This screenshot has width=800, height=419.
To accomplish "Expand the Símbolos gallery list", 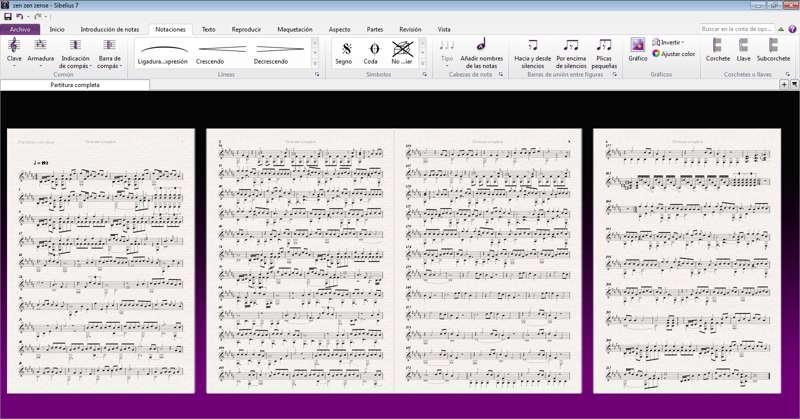I will coord(422,63).
